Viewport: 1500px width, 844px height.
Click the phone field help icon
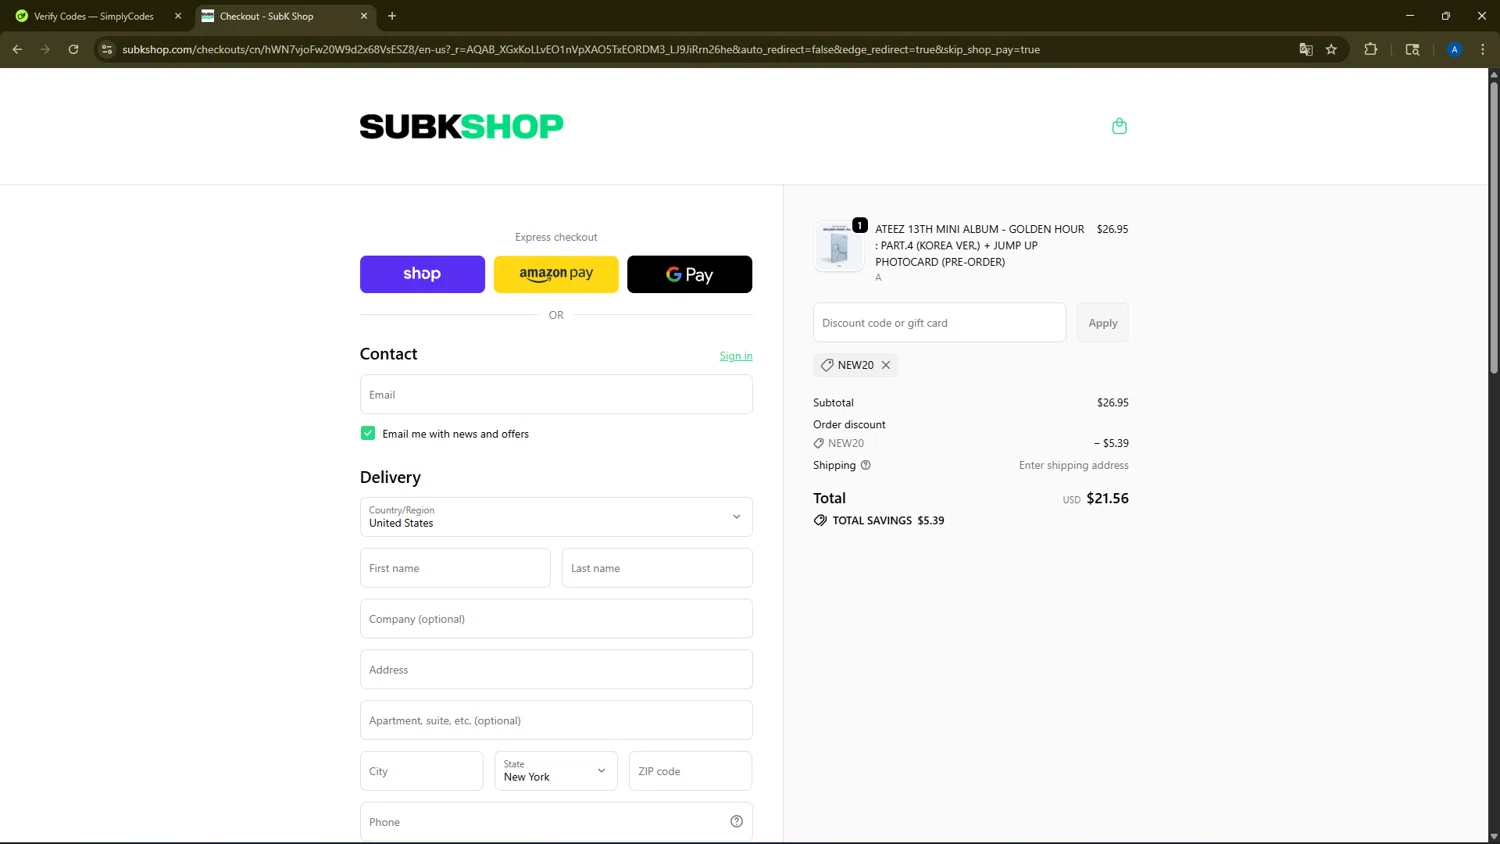736,822
